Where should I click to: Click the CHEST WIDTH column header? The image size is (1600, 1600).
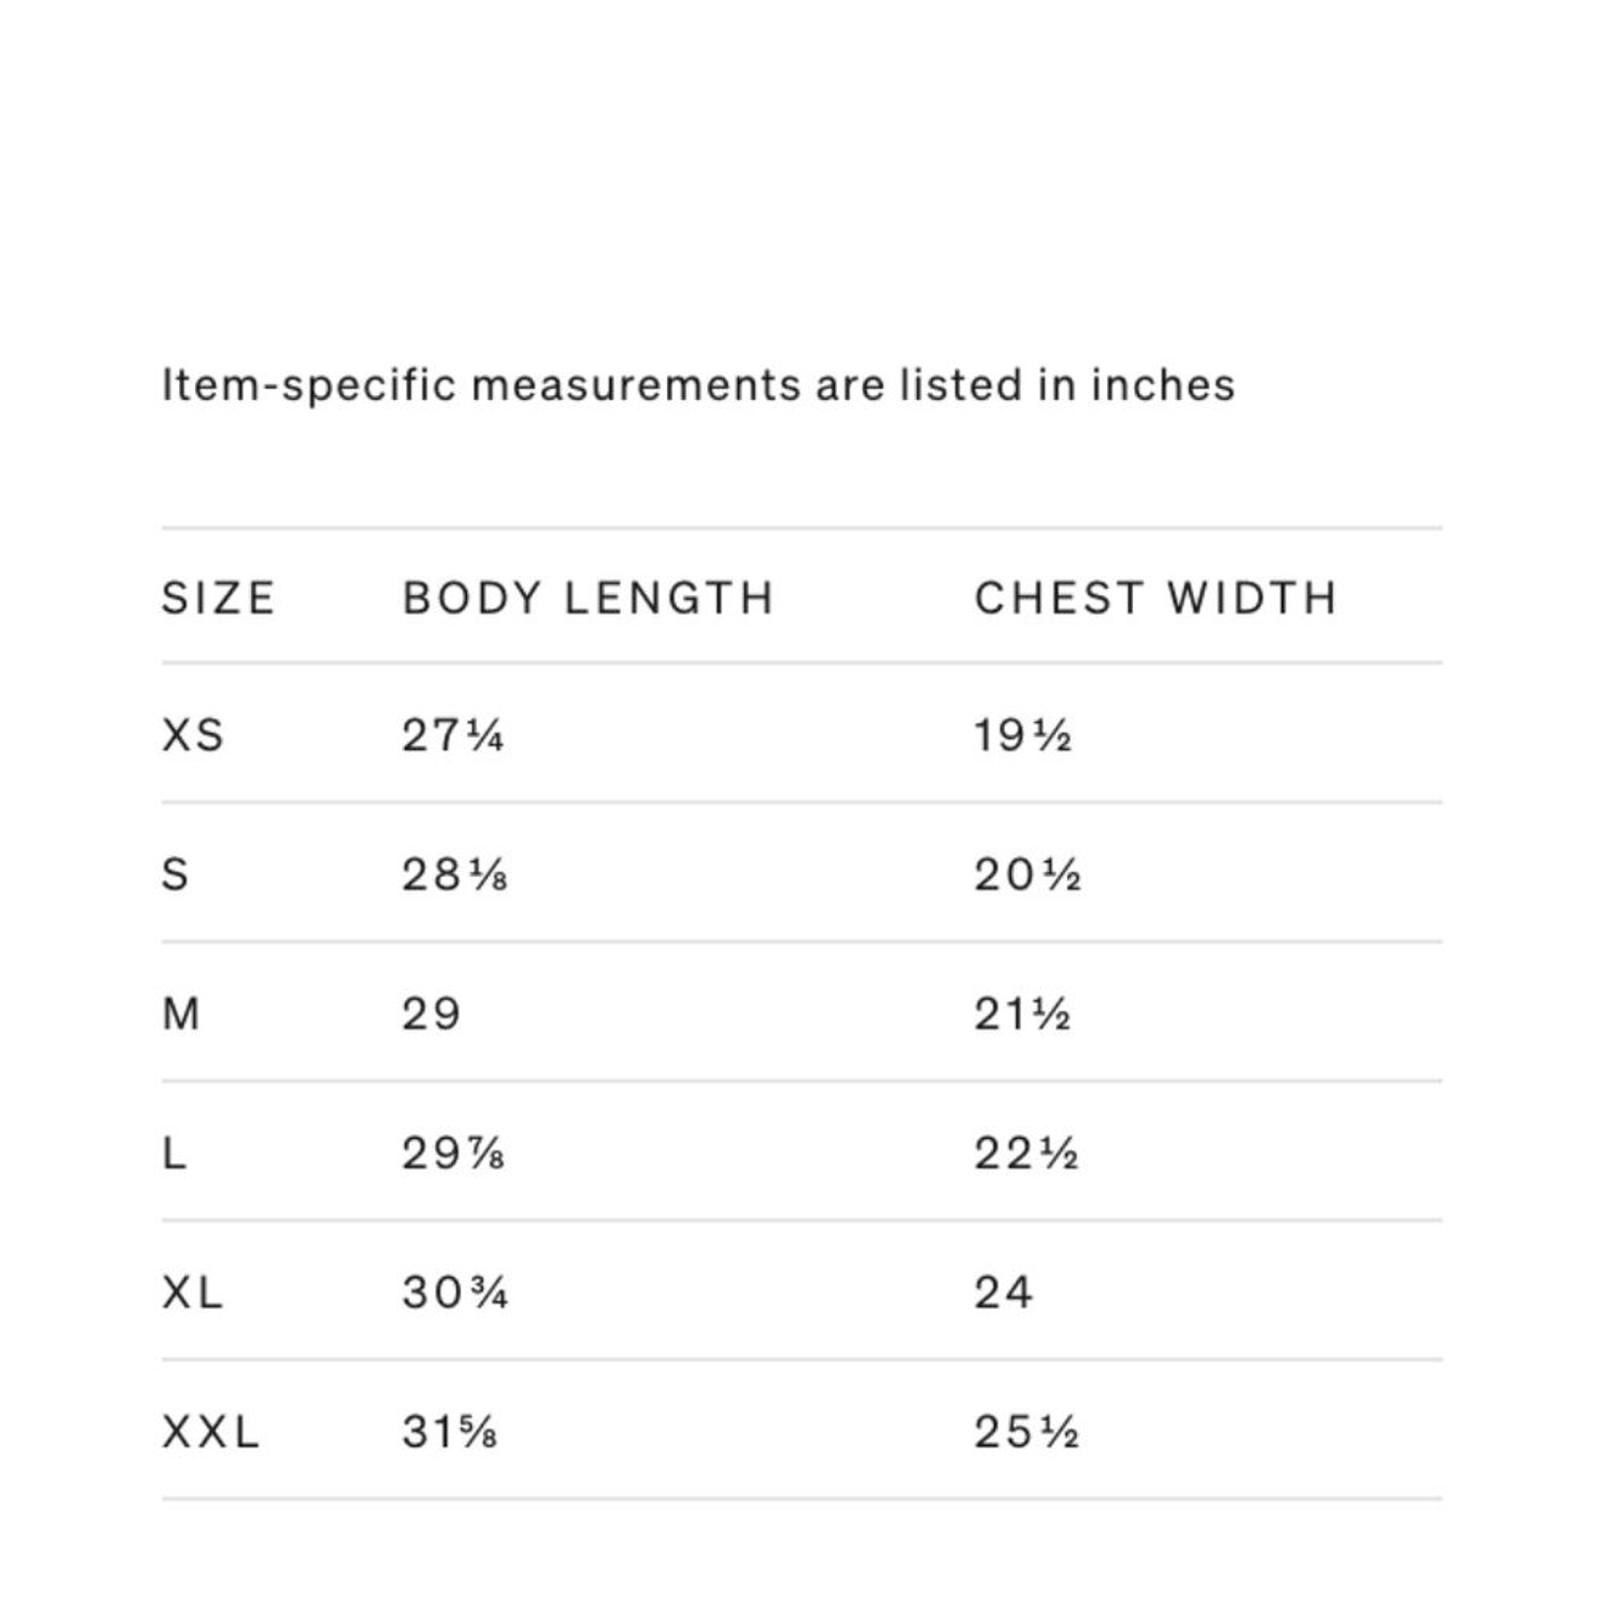(x=1155, y=598)
